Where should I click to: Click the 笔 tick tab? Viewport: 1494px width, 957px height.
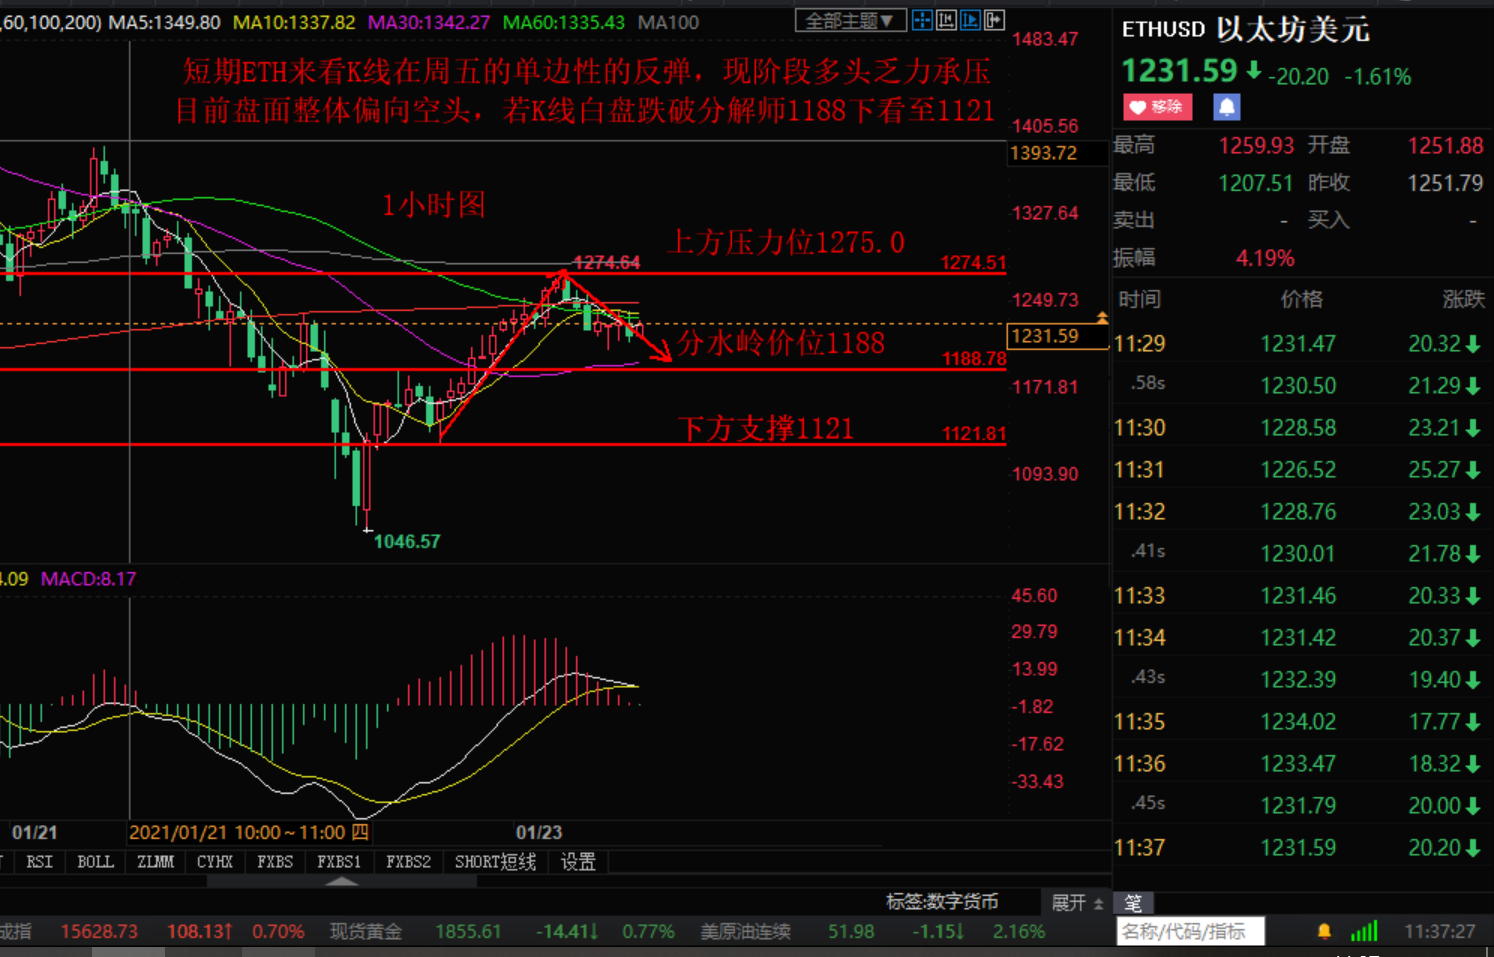[x=1133, y=903]
